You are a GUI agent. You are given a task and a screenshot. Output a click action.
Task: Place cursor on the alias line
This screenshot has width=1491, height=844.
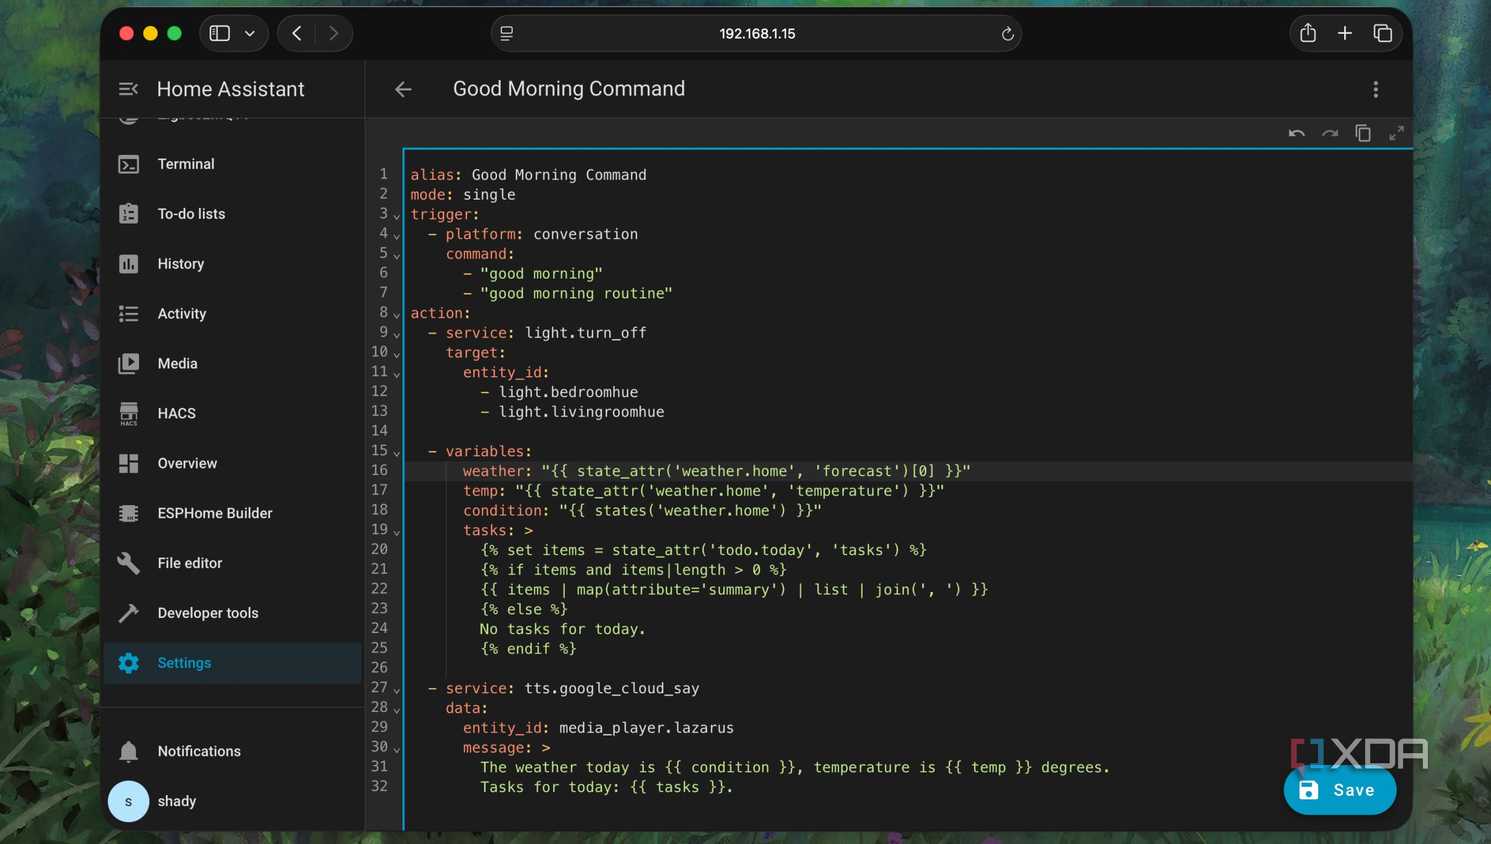[528, 175]
